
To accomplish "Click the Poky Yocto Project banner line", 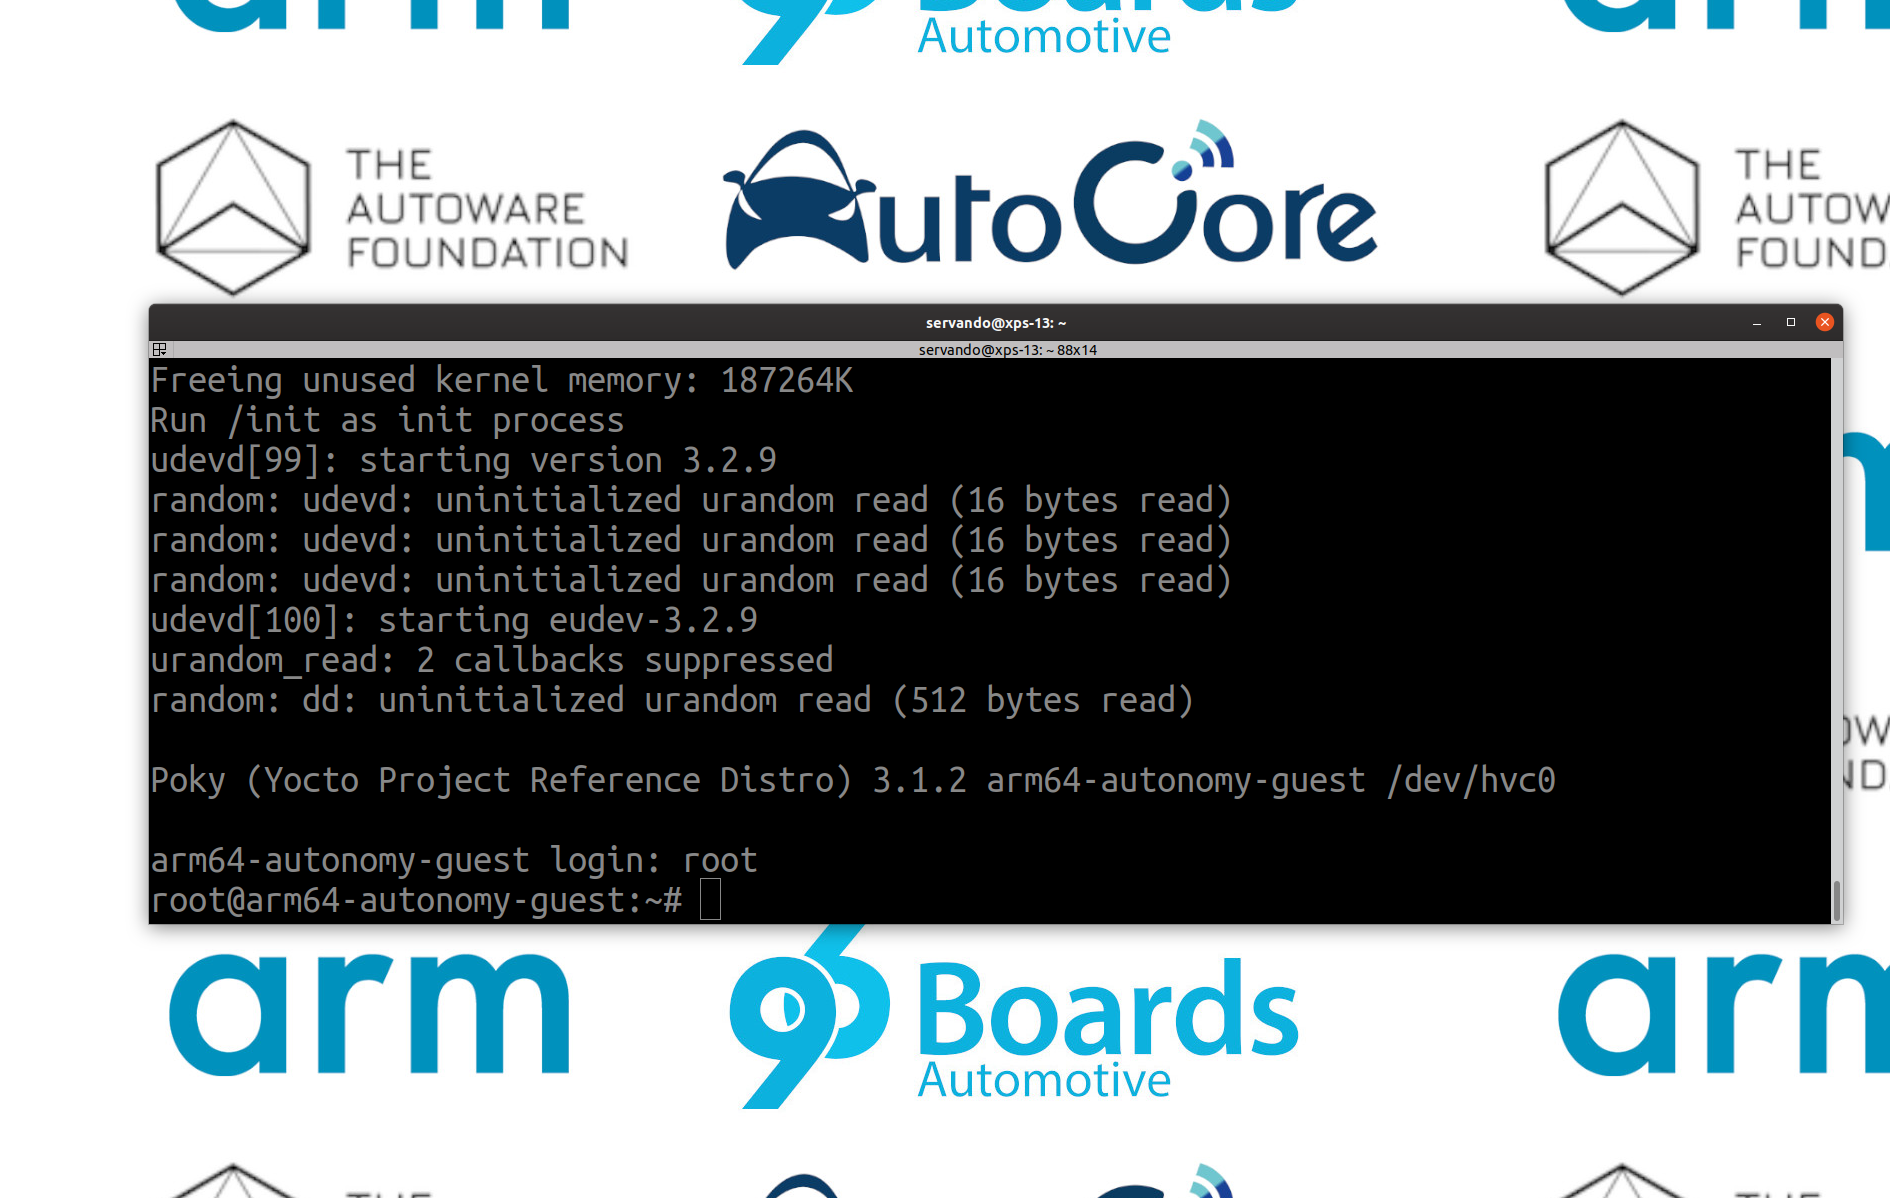I will click(852, 780).
